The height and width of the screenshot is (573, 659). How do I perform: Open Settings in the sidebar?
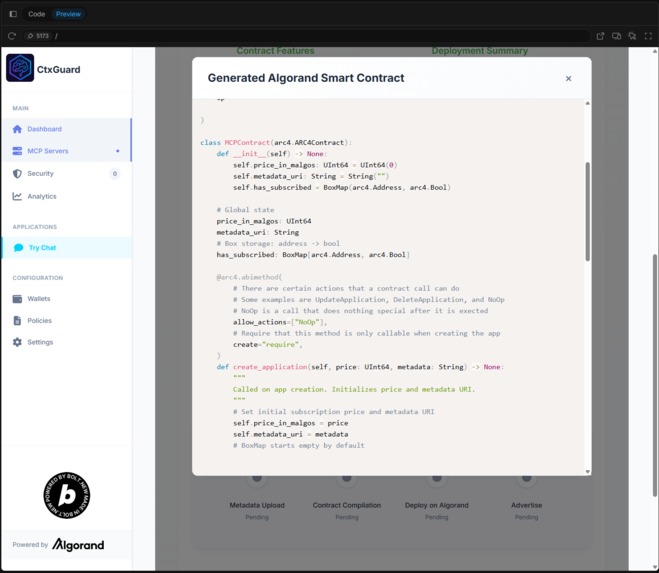[66, 342]
